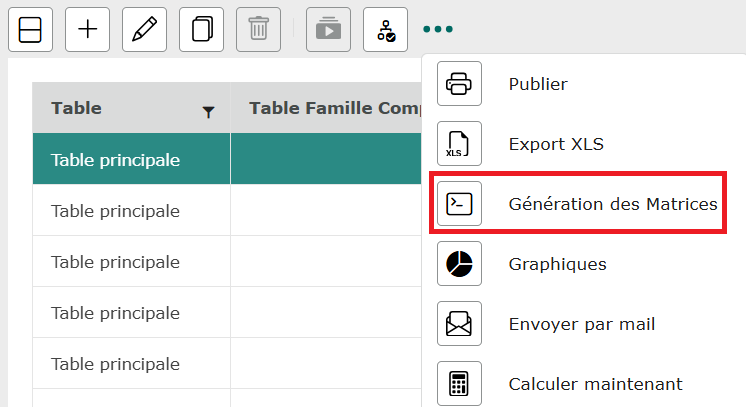Open the workflow hierarchy validation icon
Viewport: 746px width, 407px height.
click(385, 29)
